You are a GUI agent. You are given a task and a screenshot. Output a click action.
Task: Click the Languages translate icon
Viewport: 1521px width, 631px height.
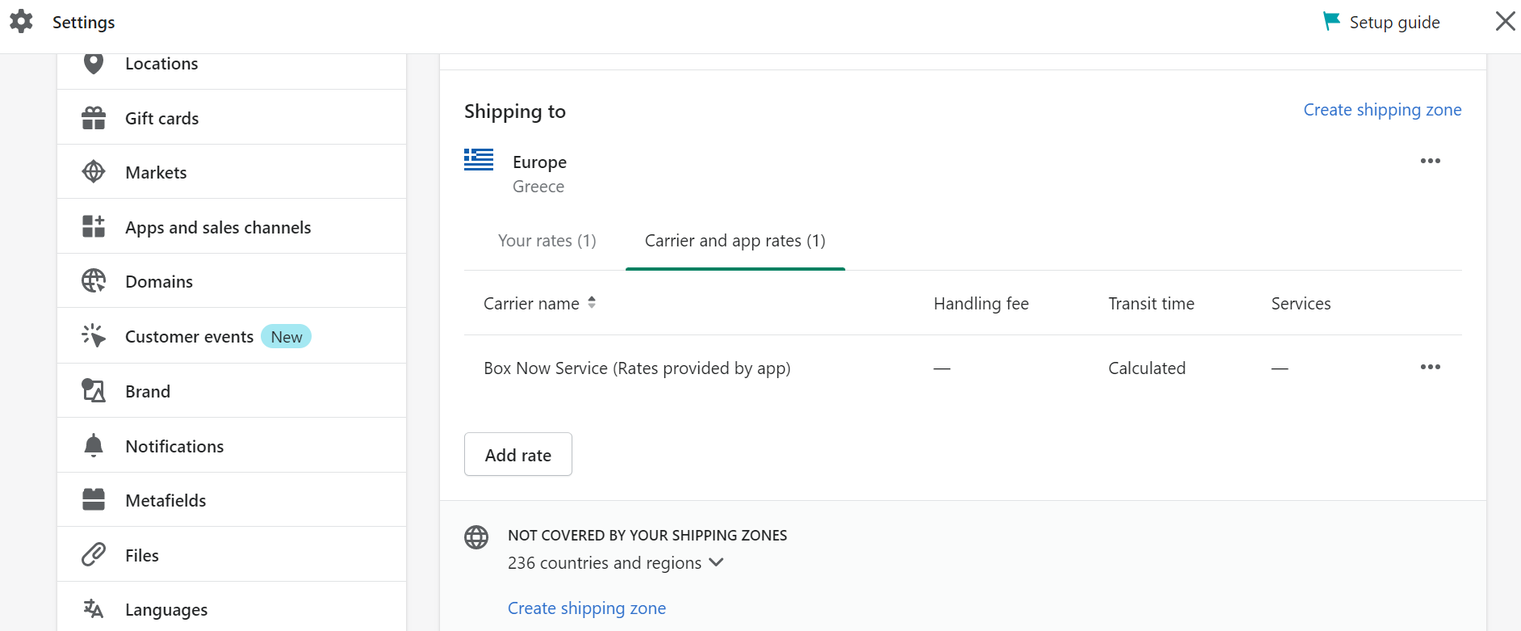93,609
